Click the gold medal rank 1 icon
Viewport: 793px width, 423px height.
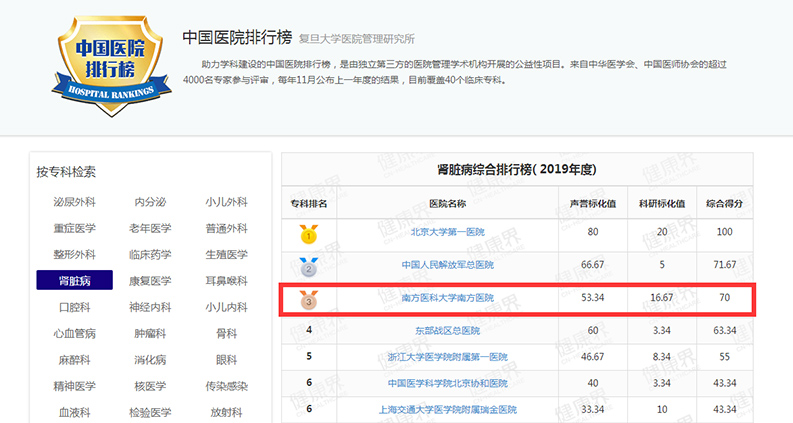coord(309,234)
